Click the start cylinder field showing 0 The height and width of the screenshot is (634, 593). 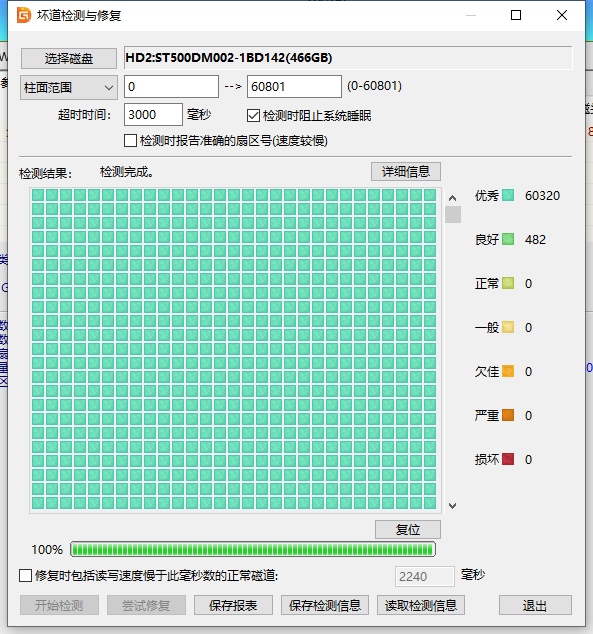pyautogui.click(x=171, y=87)
